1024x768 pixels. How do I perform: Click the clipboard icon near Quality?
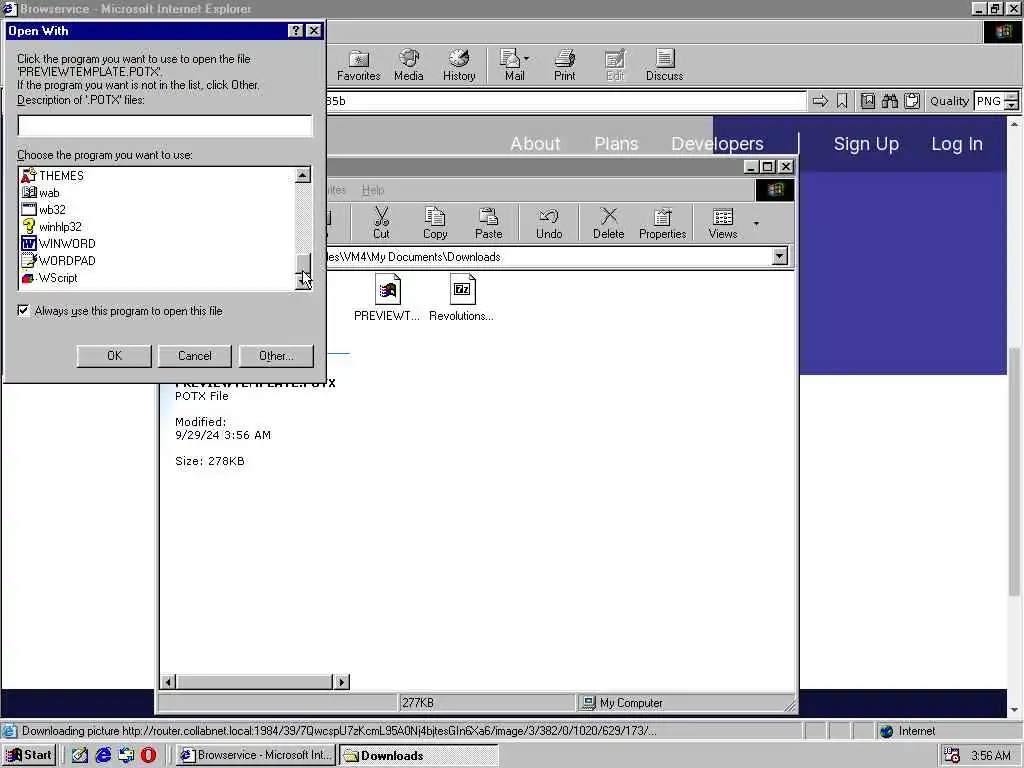tap(912, 101)
